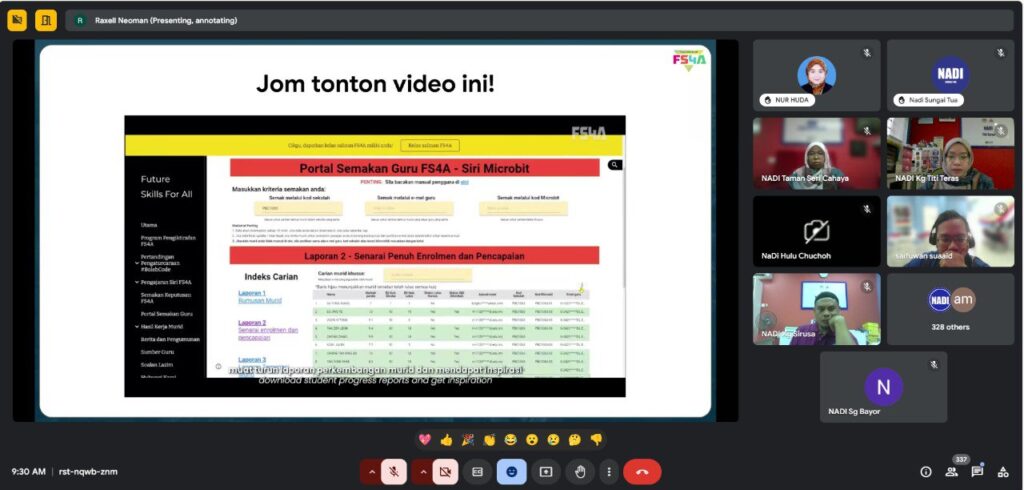
Task: Toggle closed captions
Action: [x=478, y=471]
